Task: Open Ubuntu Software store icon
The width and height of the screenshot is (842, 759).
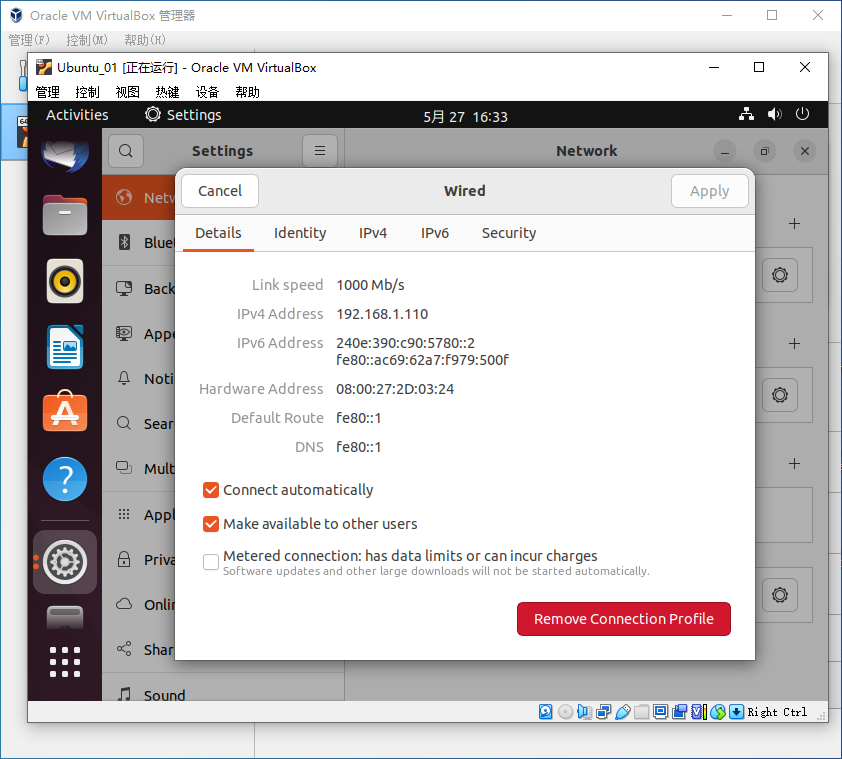Action: (65, 412)
